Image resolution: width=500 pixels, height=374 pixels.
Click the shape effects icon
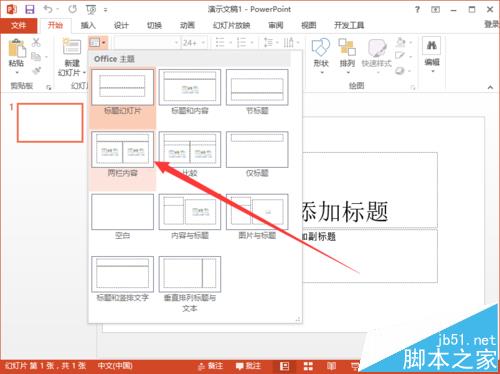point(400,71)
